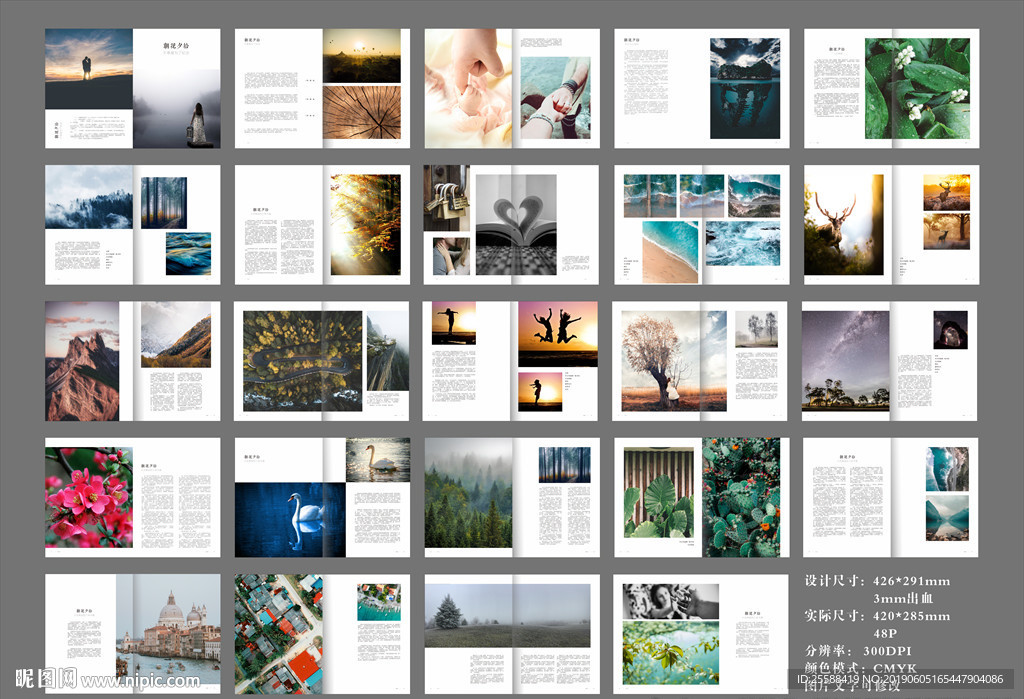Open the aerial turquoise coastline photo
Screen dimensions: 1024x699
tap(948, 469)
